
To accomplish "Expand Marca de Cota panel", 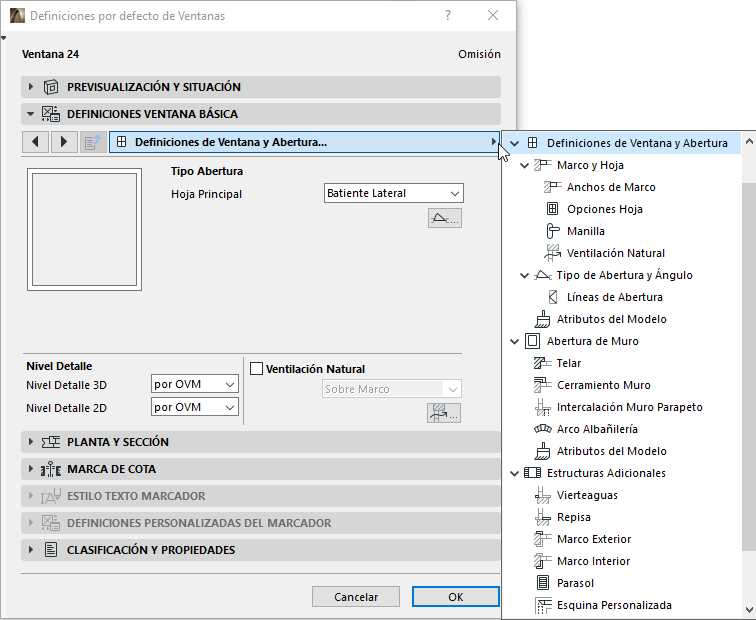I will (31, 469).
